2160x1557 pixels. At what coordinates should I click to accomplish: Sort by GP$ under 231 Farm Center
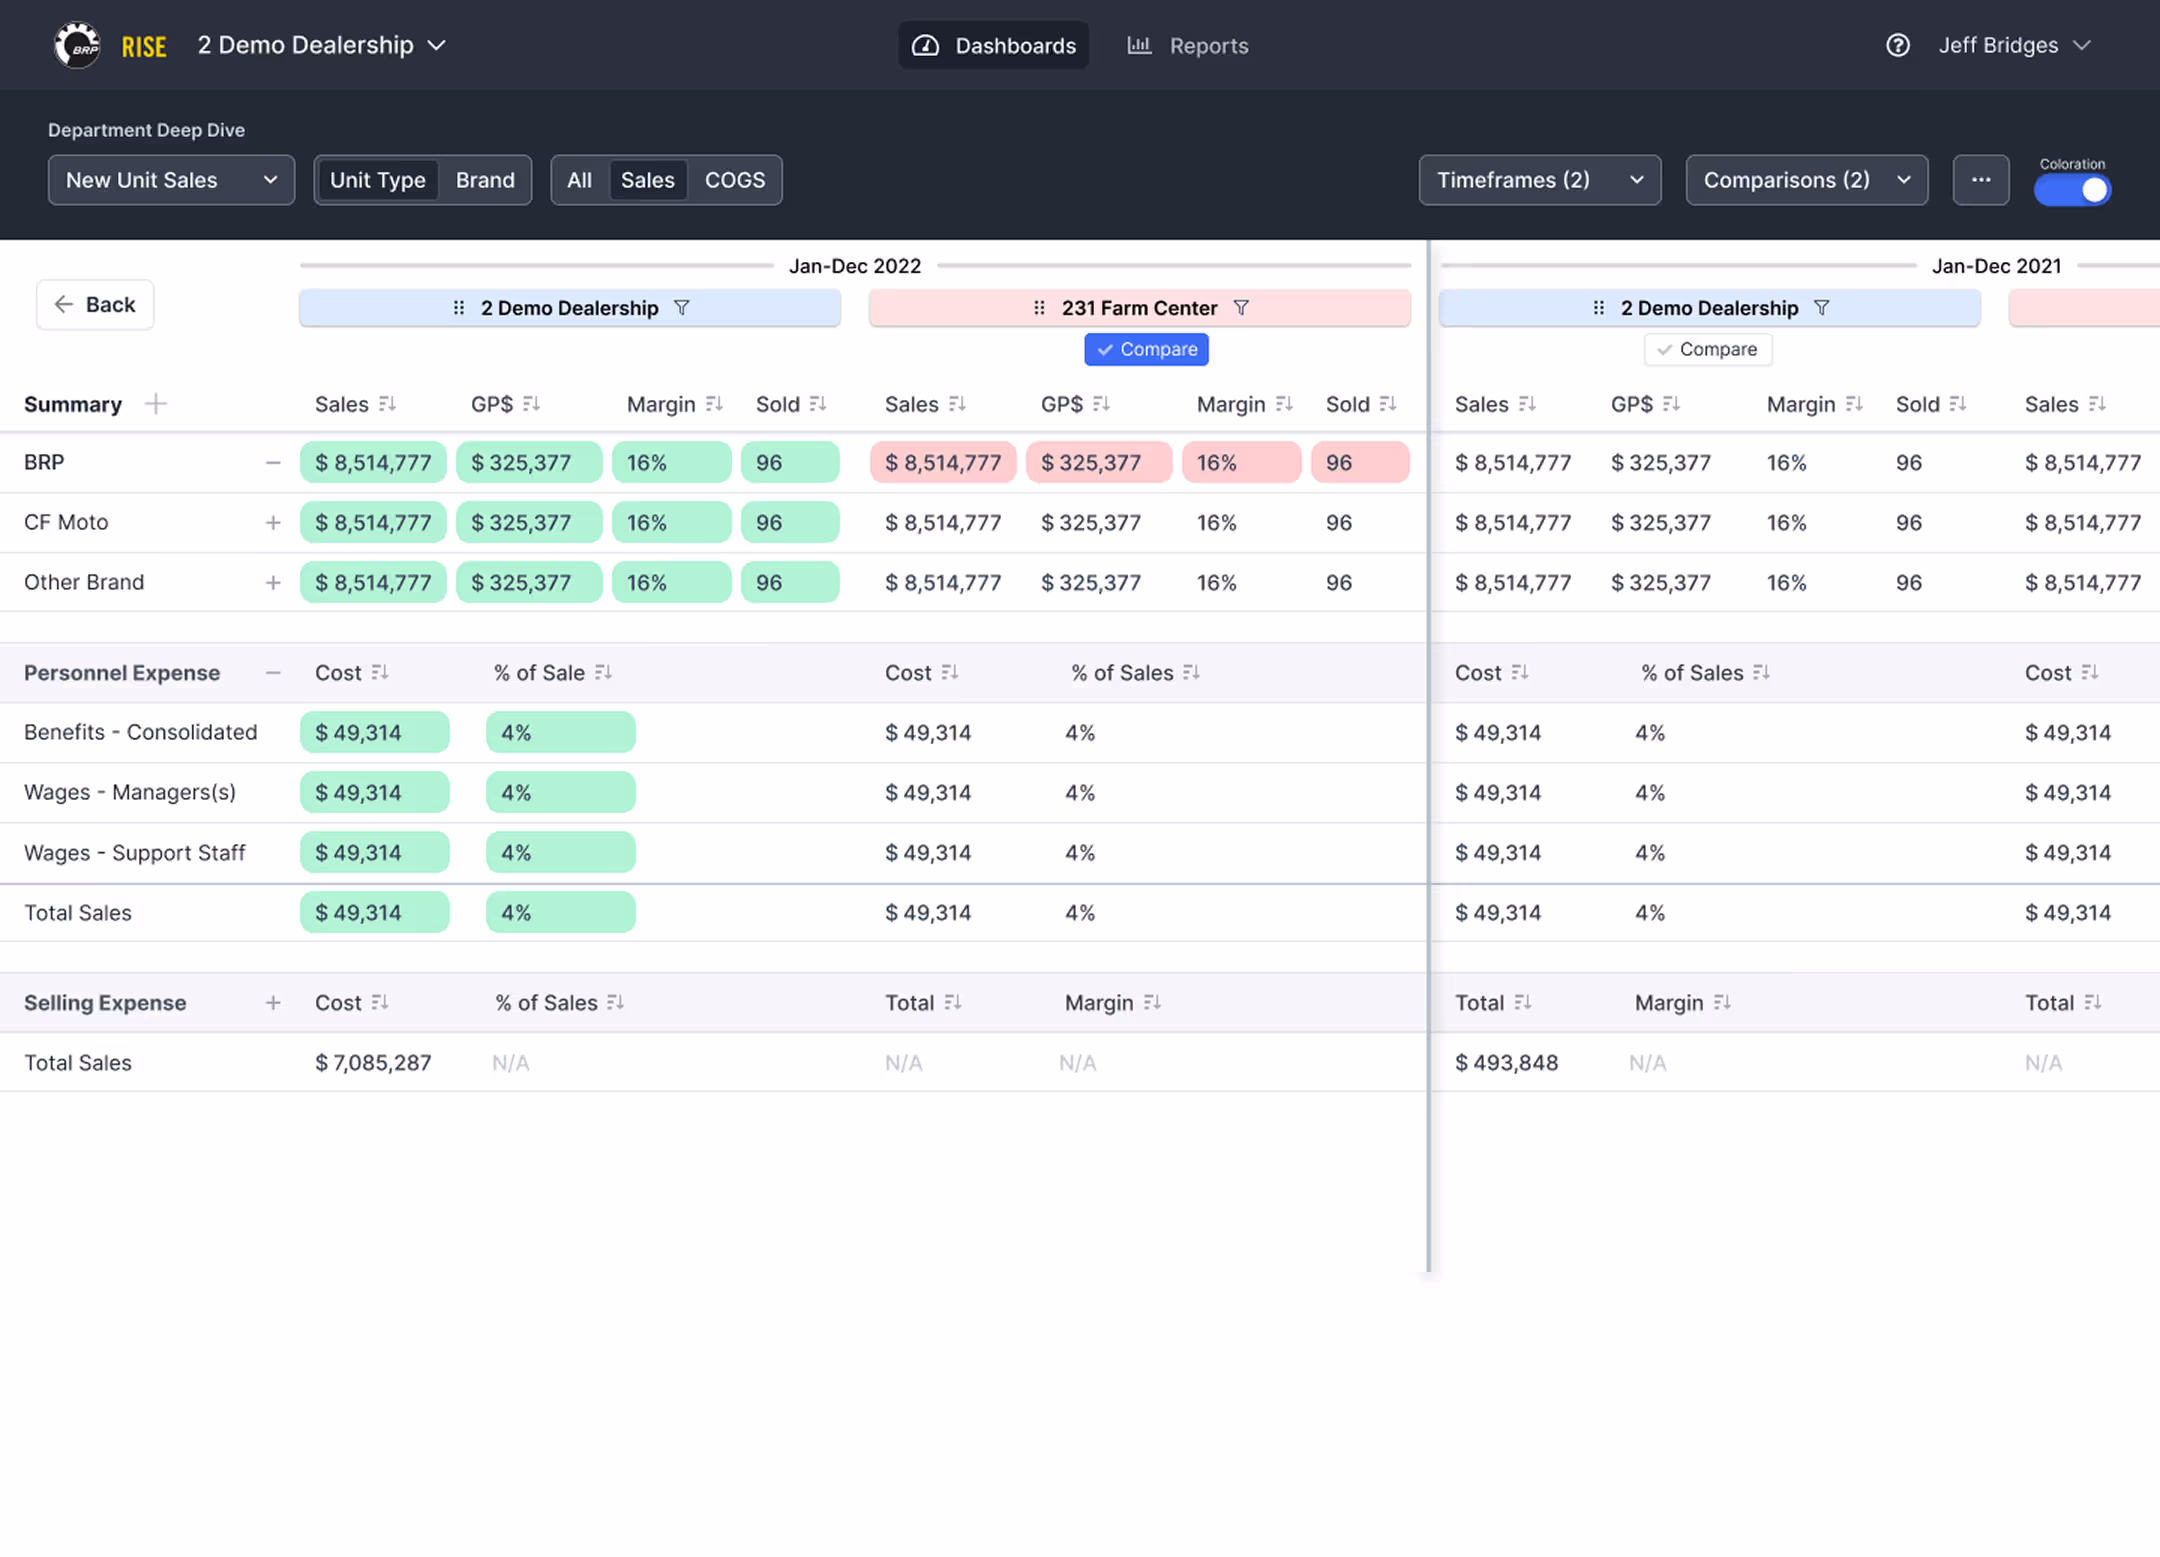[x=1101, y=404]
